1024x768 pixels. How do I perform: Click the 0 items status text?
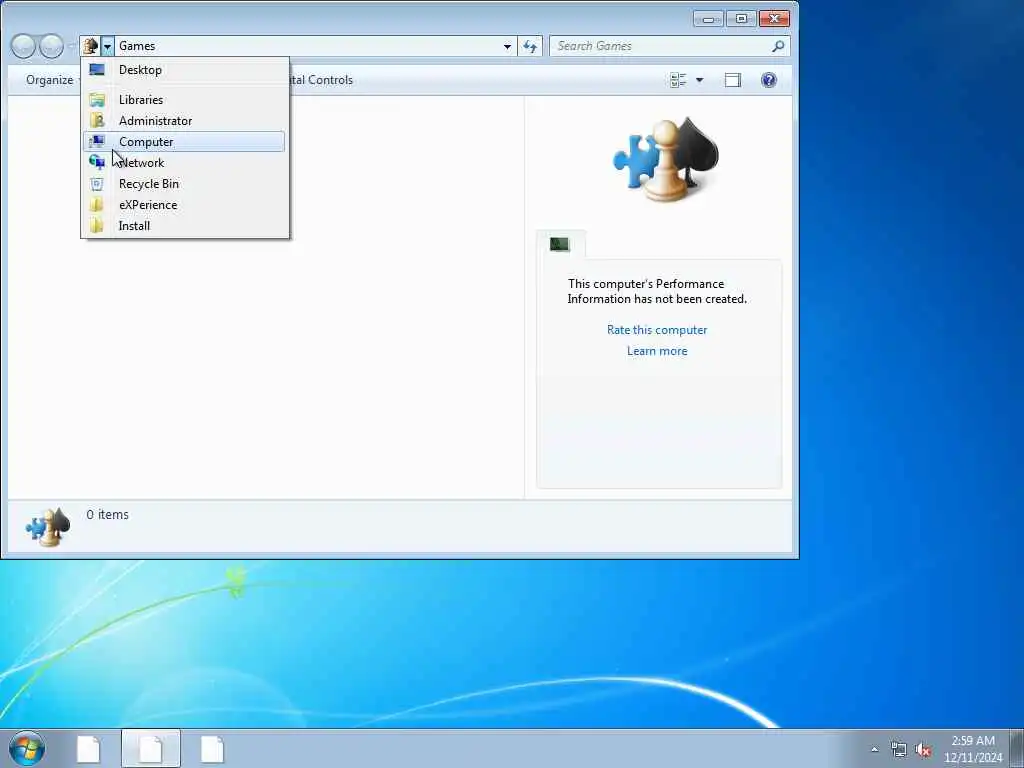coord(107,515)
